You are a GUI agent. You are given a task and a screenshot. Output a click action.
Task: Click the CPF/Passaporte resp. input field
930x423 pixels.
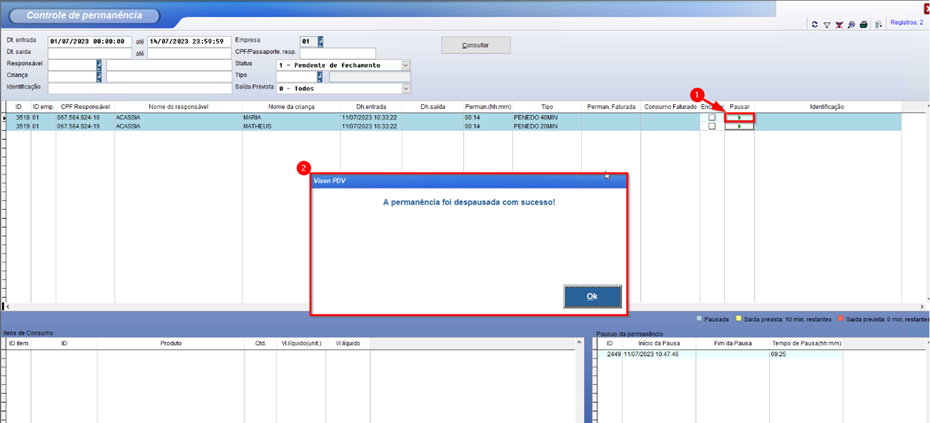[338, 53]
